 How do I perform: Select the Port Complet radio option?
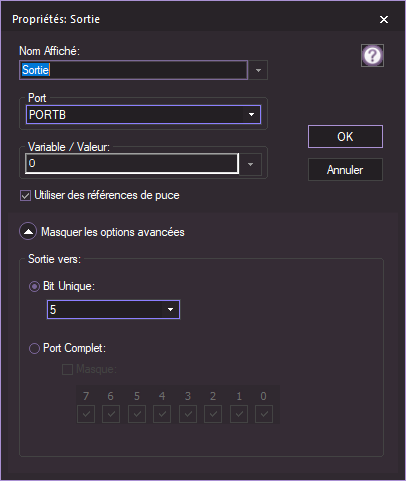pos(34,348)
